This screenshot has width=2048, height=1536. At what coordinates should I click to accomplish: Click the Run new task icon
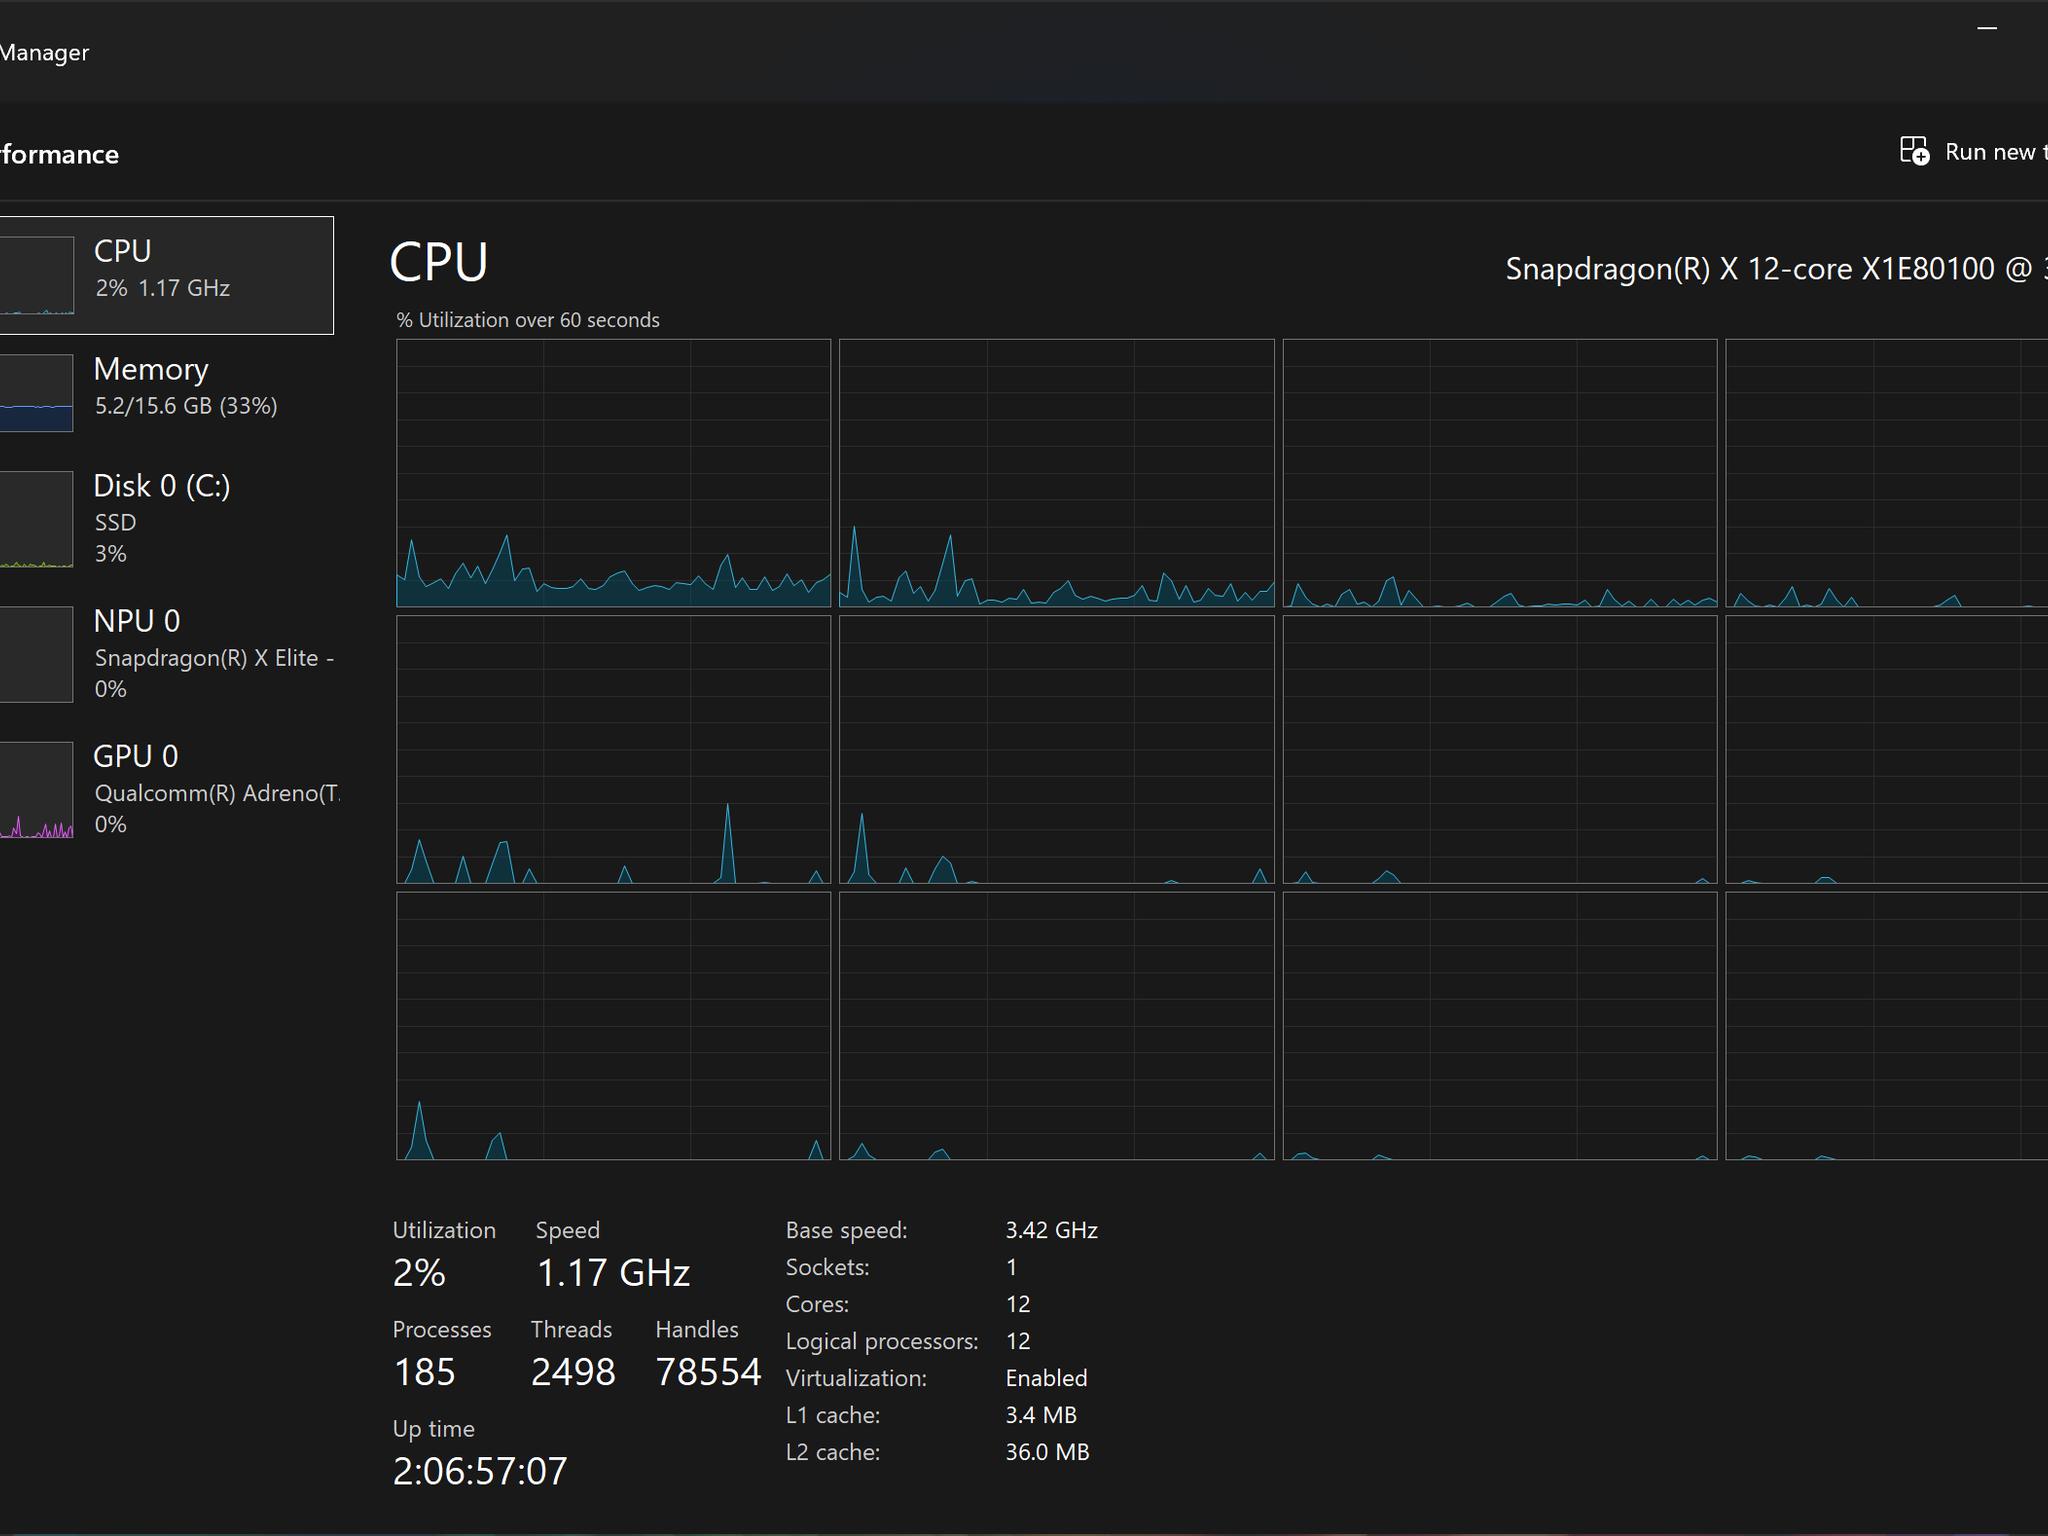pos(1914,151)
